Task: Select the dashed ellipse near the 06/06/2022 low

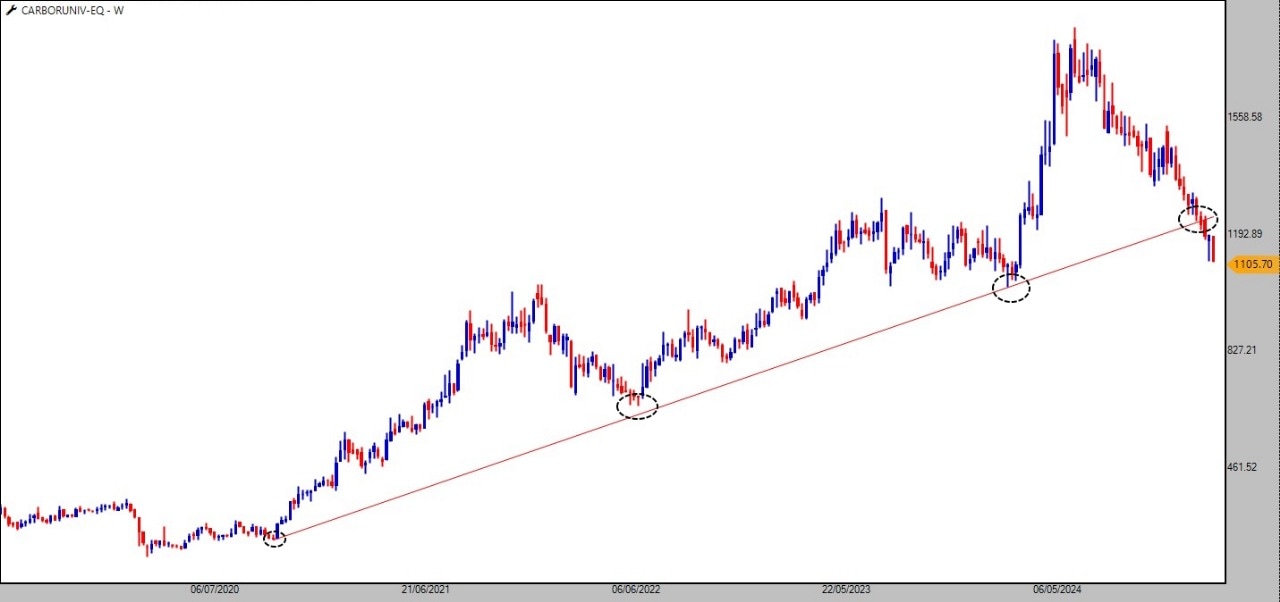Action: pos(637,405)
